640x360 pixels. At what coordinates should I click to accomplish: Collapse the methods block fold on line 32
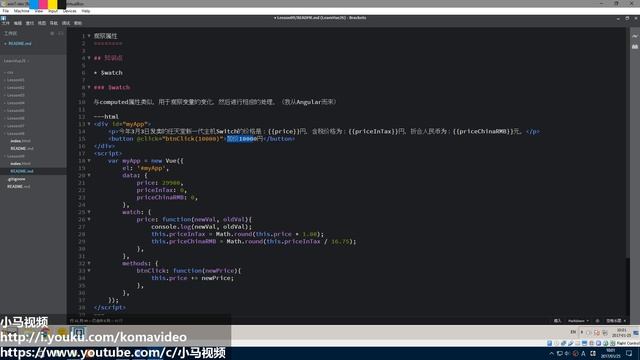tap(89, 263)
